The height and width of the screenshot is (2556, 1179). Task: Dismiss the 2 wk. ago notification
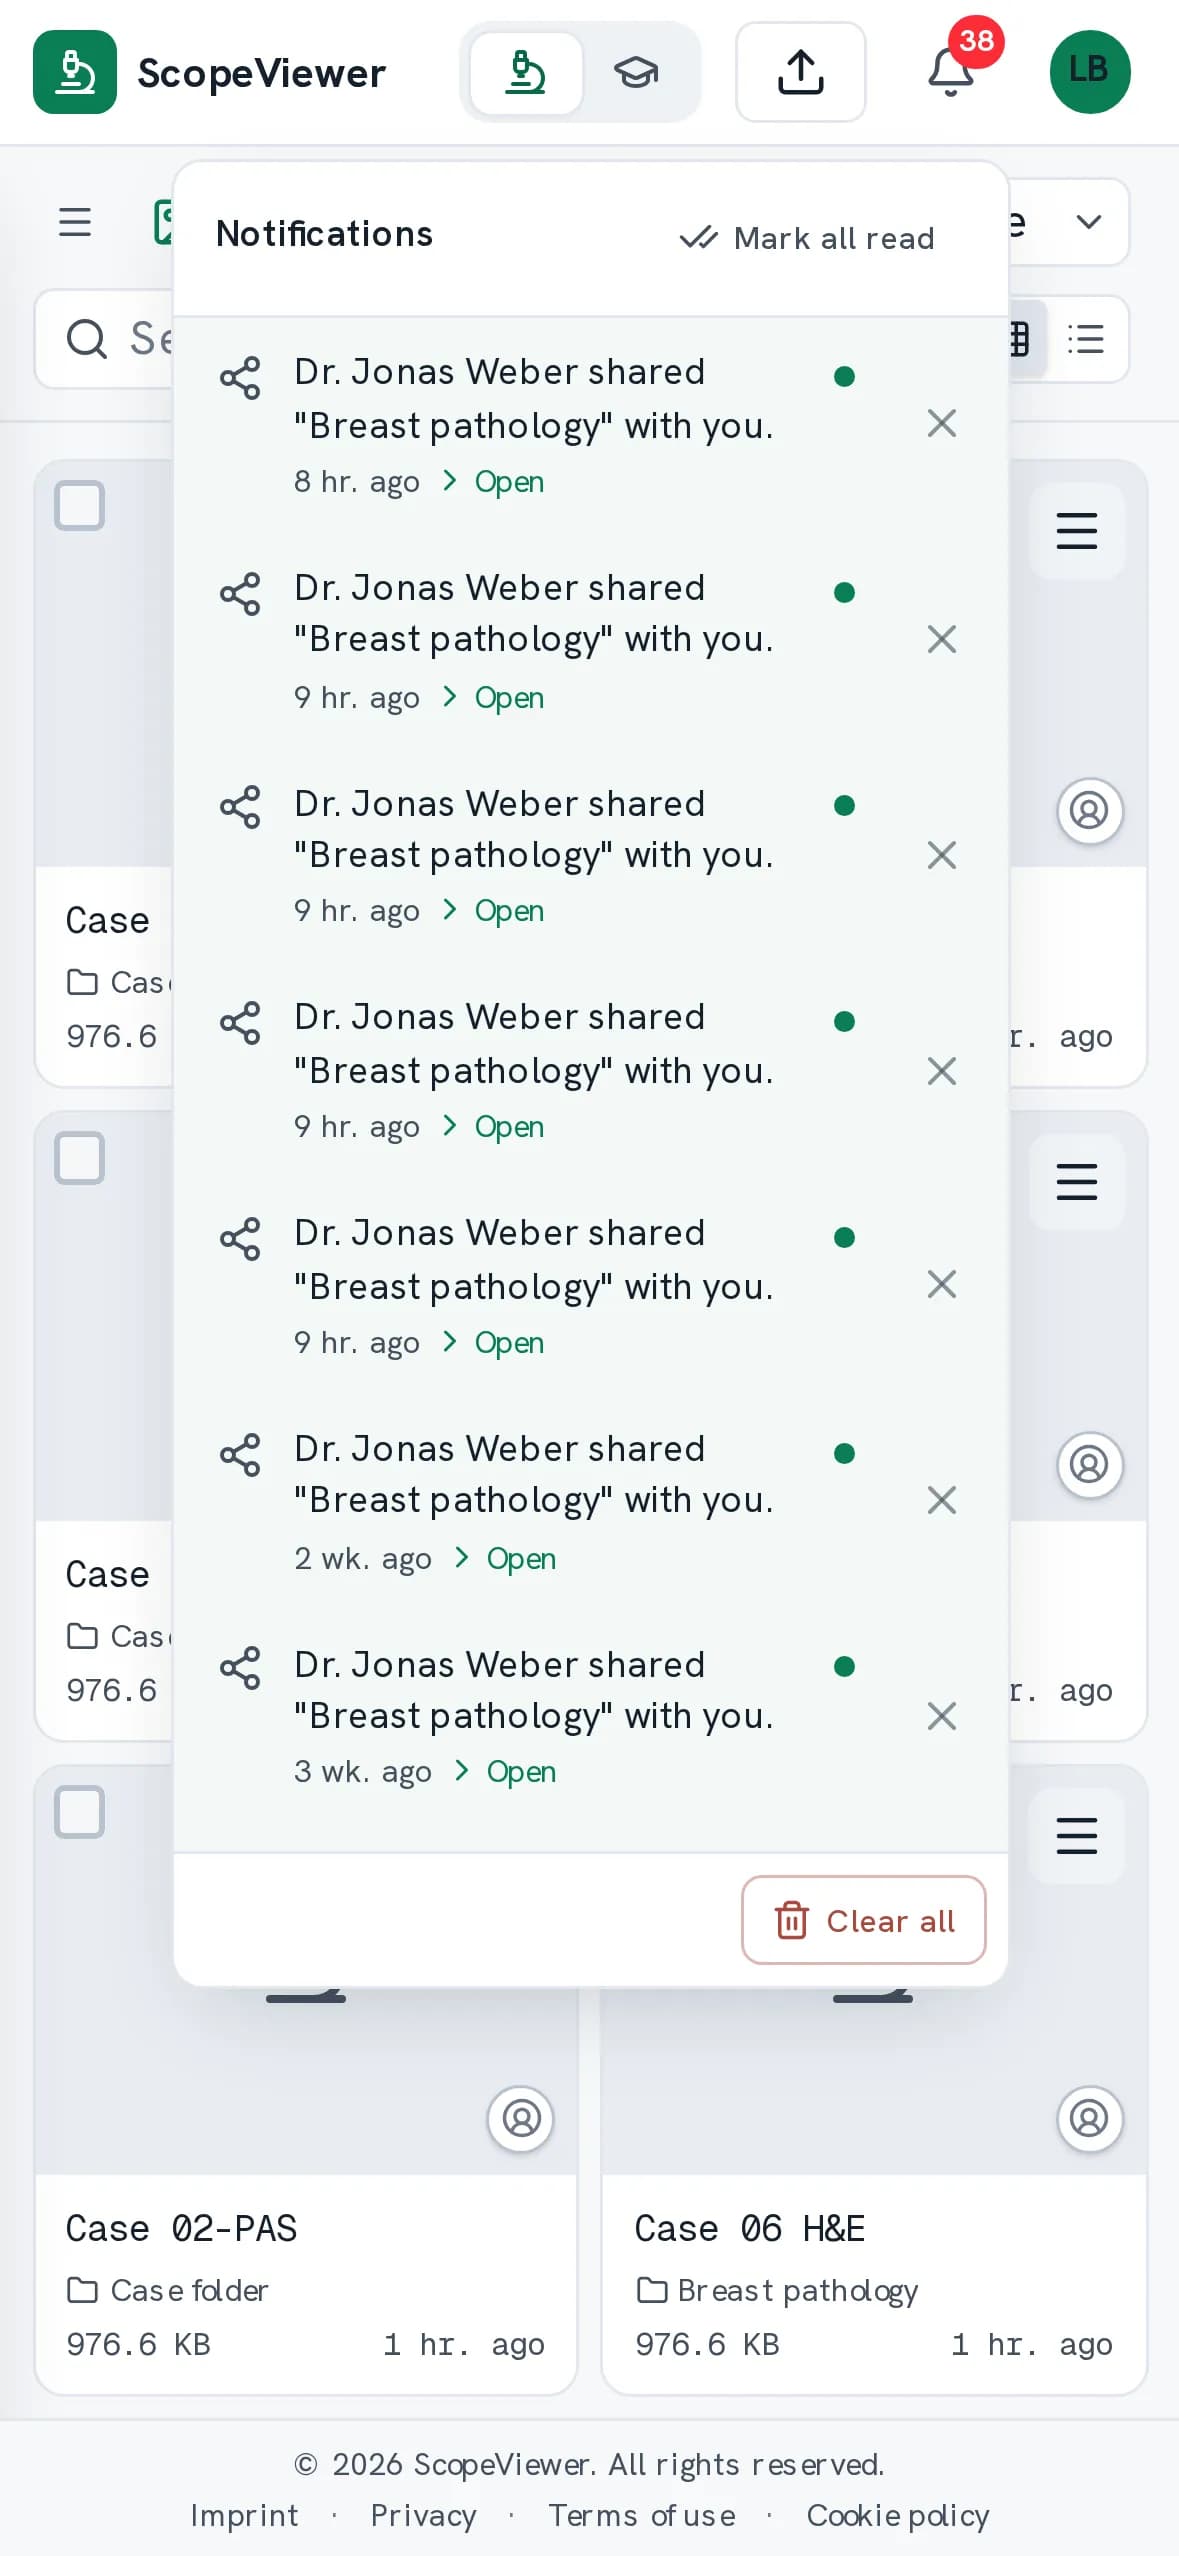(942, 1500)
